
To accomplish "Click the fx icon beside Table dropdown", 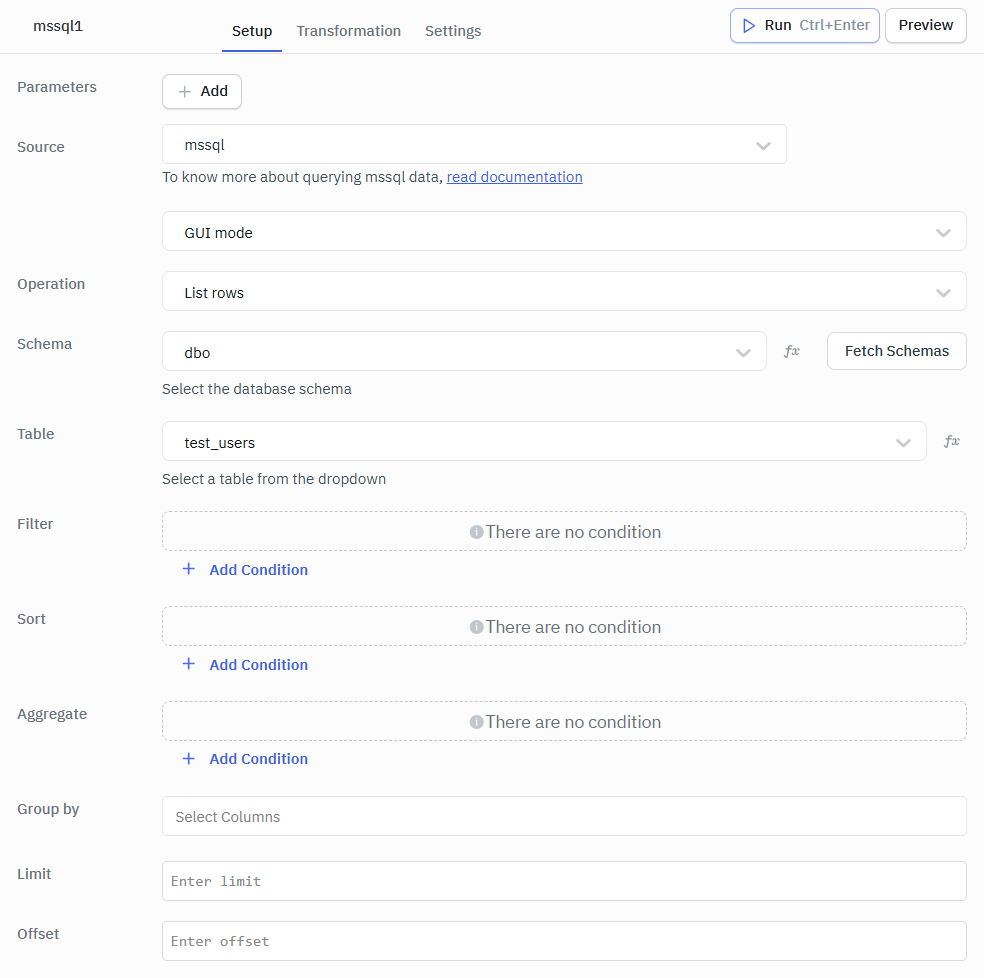I will point(951,441).
